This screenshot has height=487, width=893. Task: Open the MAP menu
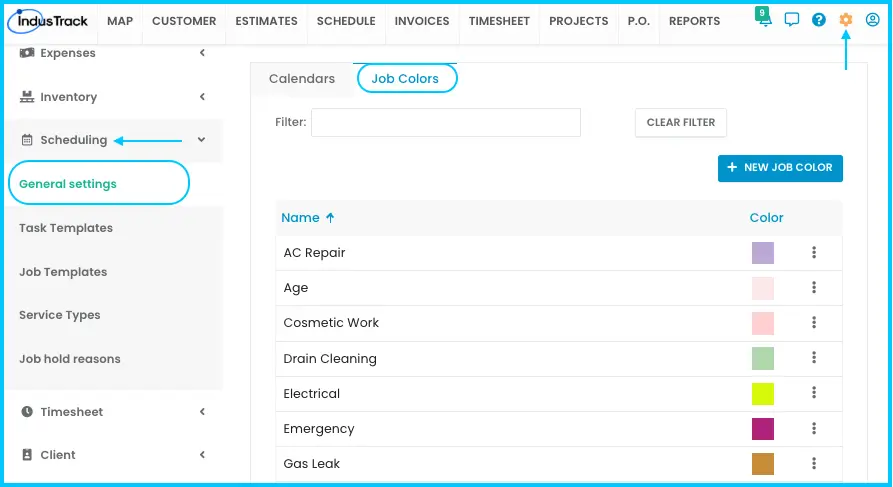point(120,21)
